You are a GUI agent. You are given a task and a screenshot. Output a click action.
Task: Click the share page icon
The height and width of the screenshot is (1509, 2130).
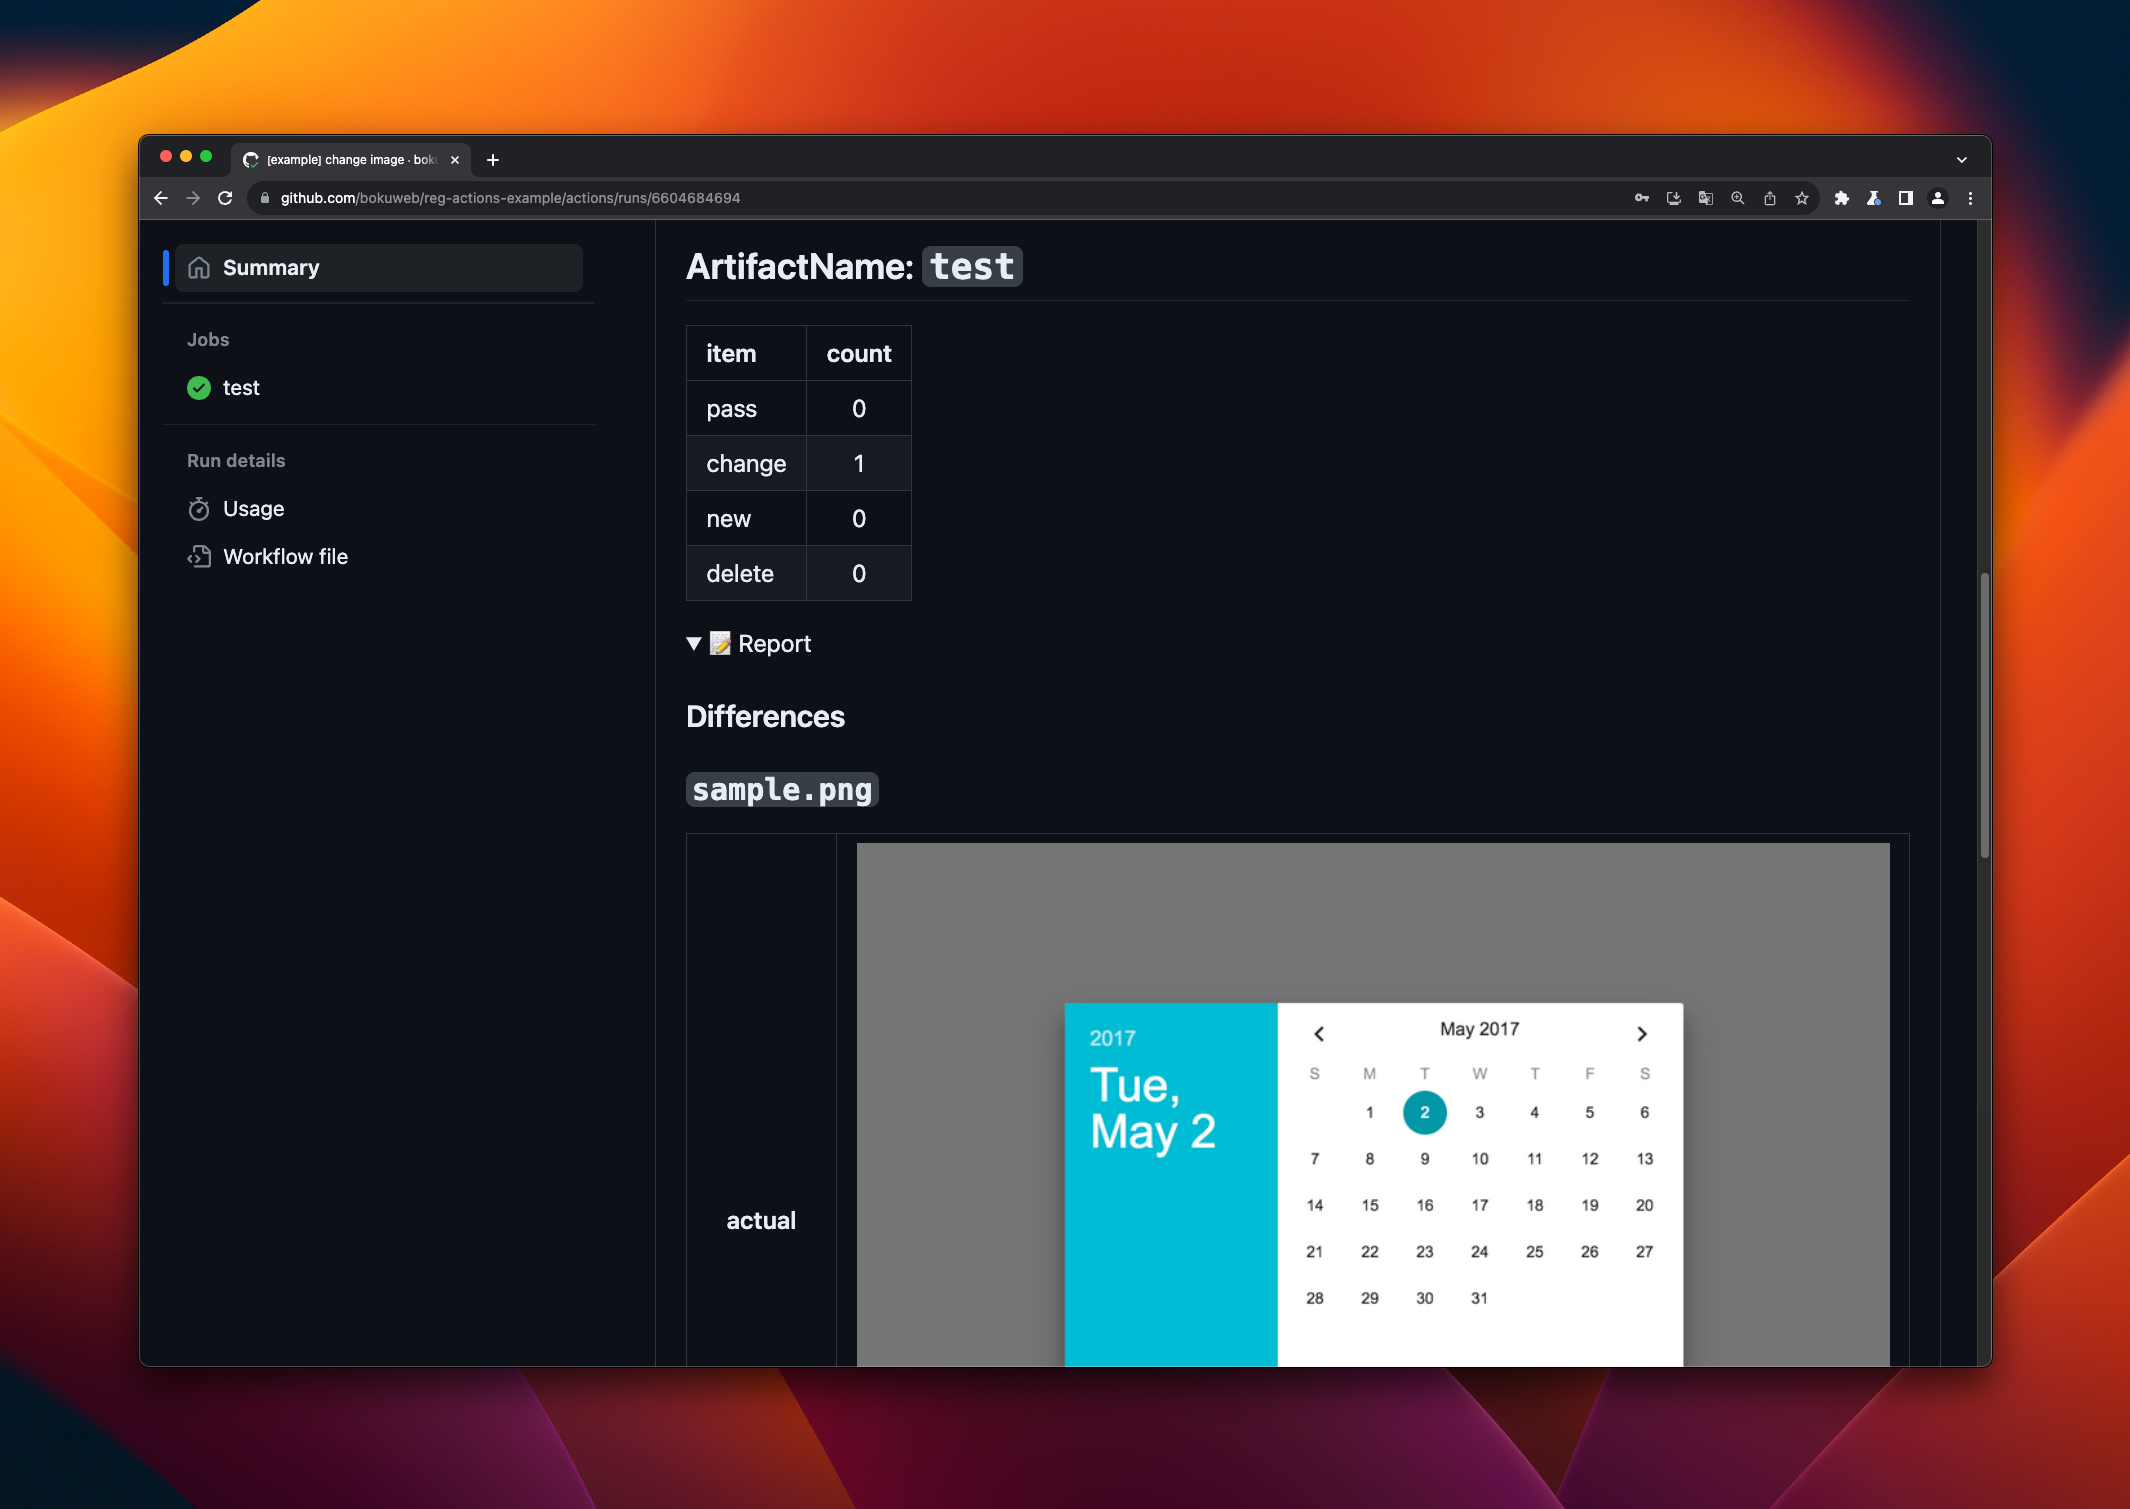pyautogui.click(x=1769, y=198)
